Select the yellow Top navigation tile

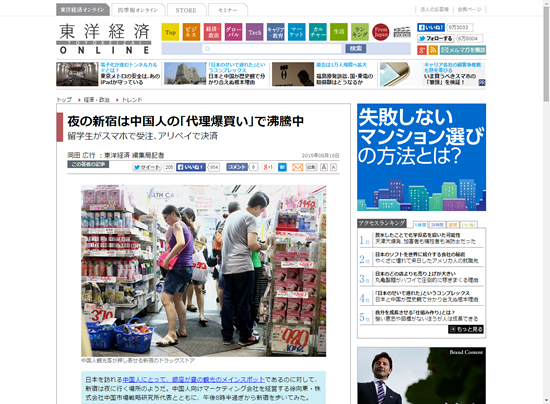170,32
